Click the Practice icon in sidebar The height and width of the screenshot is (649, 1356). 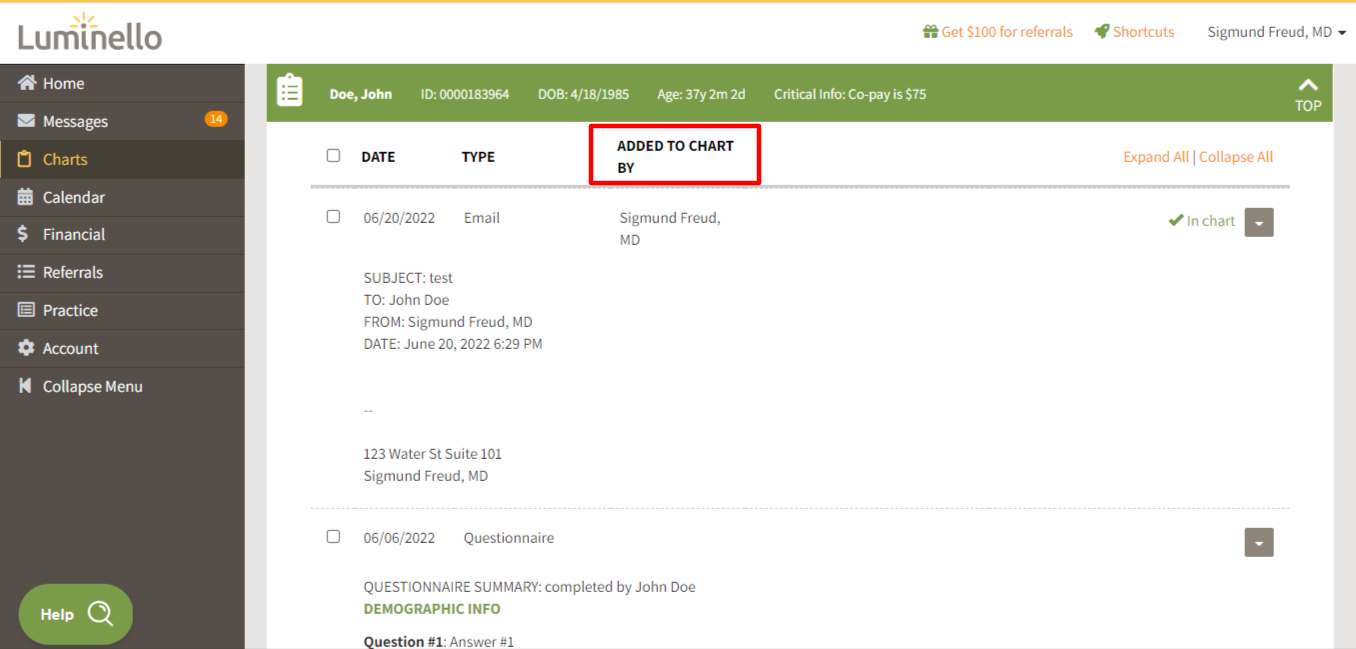[27, 310]
